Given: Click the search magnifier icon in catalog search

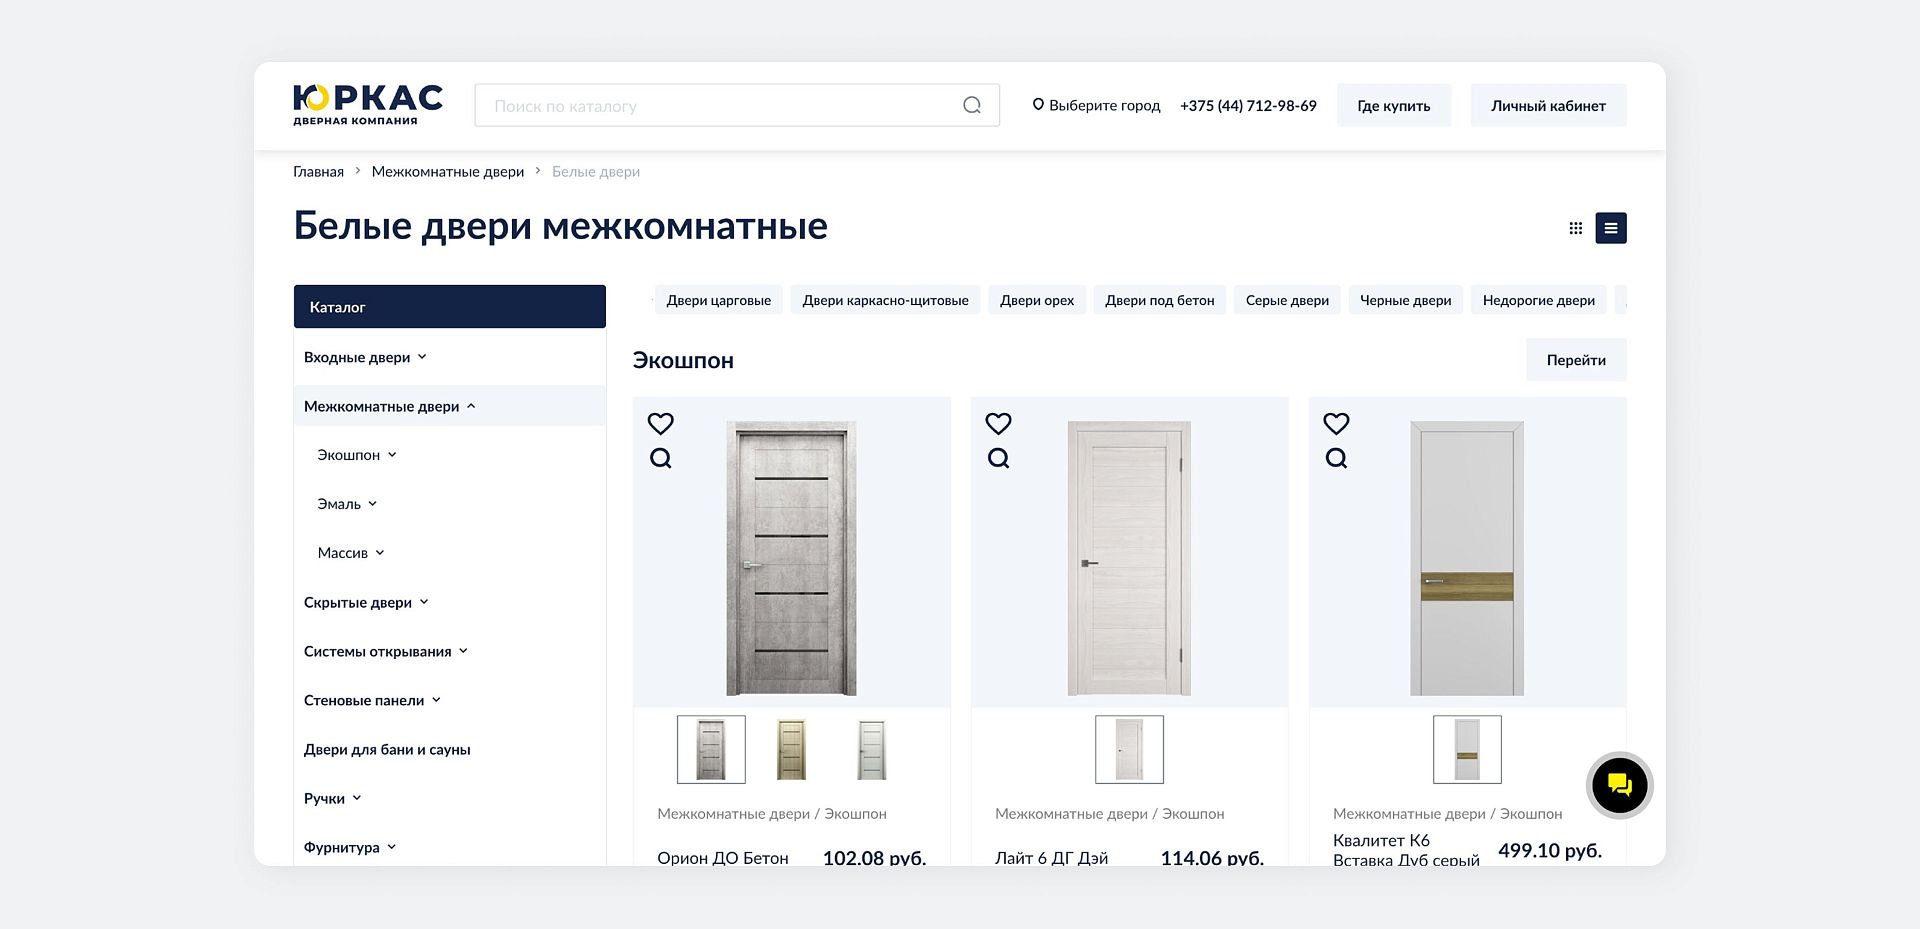Looking at the screenshot, I should pyautogui.click(x=971, y=105).
